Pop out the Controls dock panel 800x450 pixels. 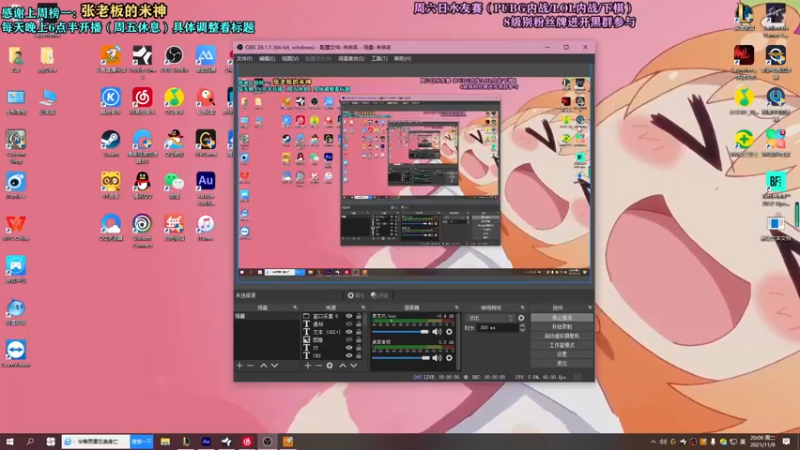click(590, 308)
